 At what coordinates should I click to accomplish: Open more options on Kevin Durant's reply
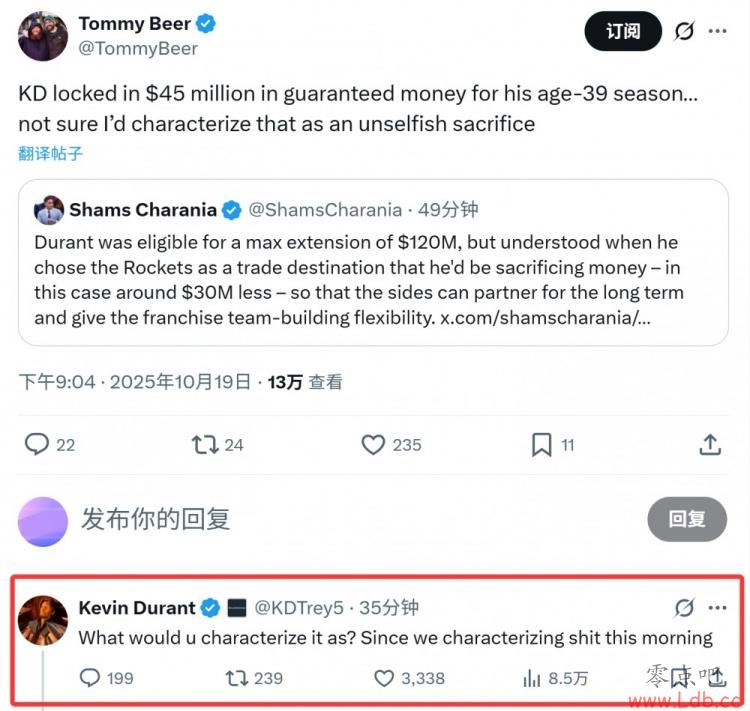pyautogui.click(x=718, y=607)
